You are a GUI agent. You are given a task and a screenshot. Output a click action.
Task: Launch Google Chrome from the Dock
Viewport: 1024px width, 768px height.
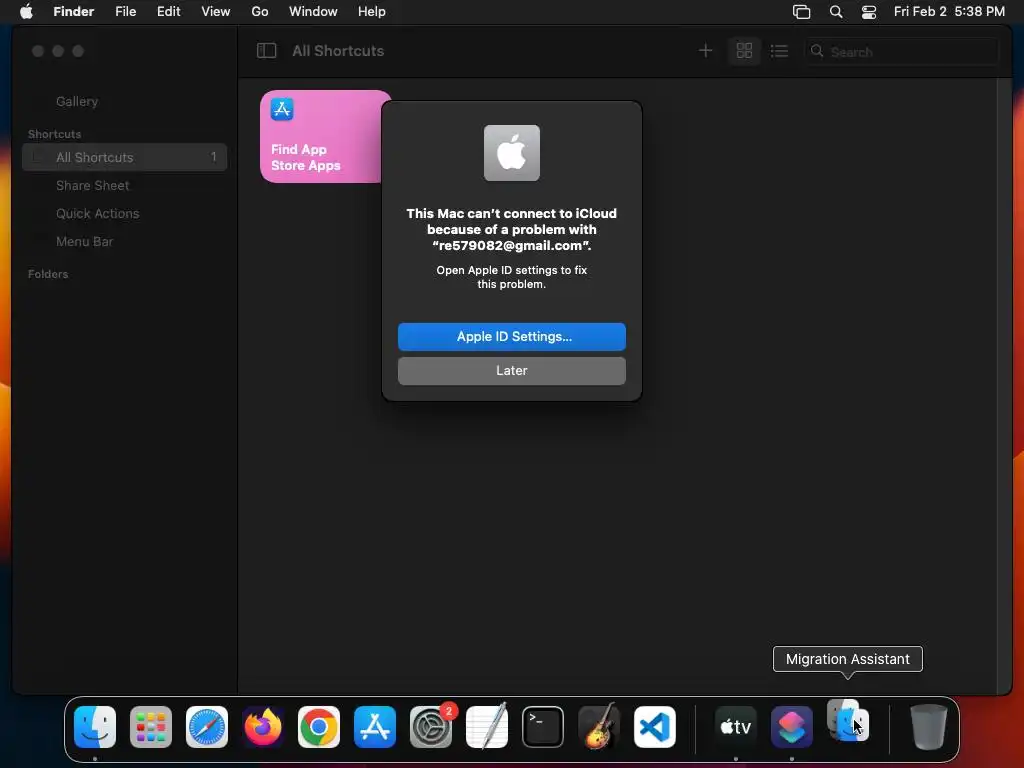(319, 727)
